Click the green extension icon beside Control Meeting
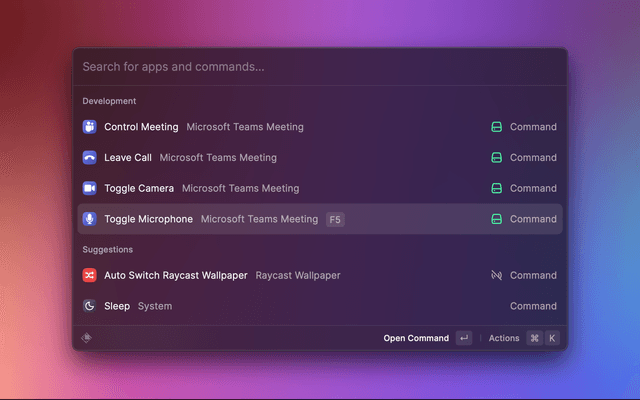Viewport: 640px width, 400px height. (495, 127)
